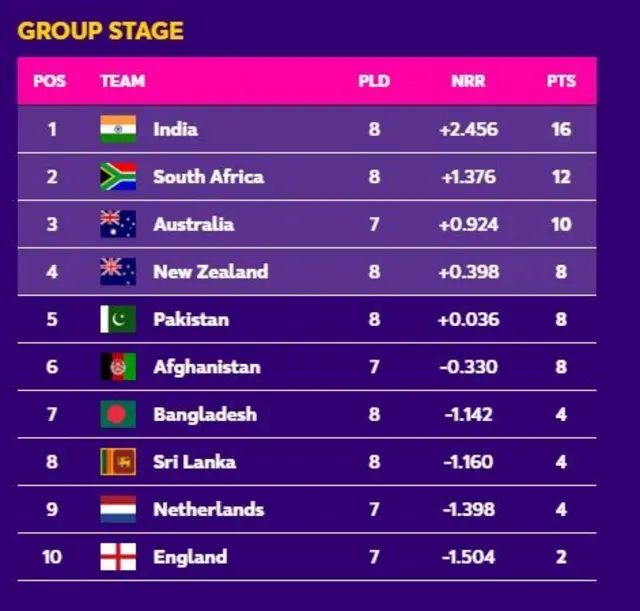Screen dimensions: 640x611
Task: Click the Sri Lanka flag icon
Action: 118,462
